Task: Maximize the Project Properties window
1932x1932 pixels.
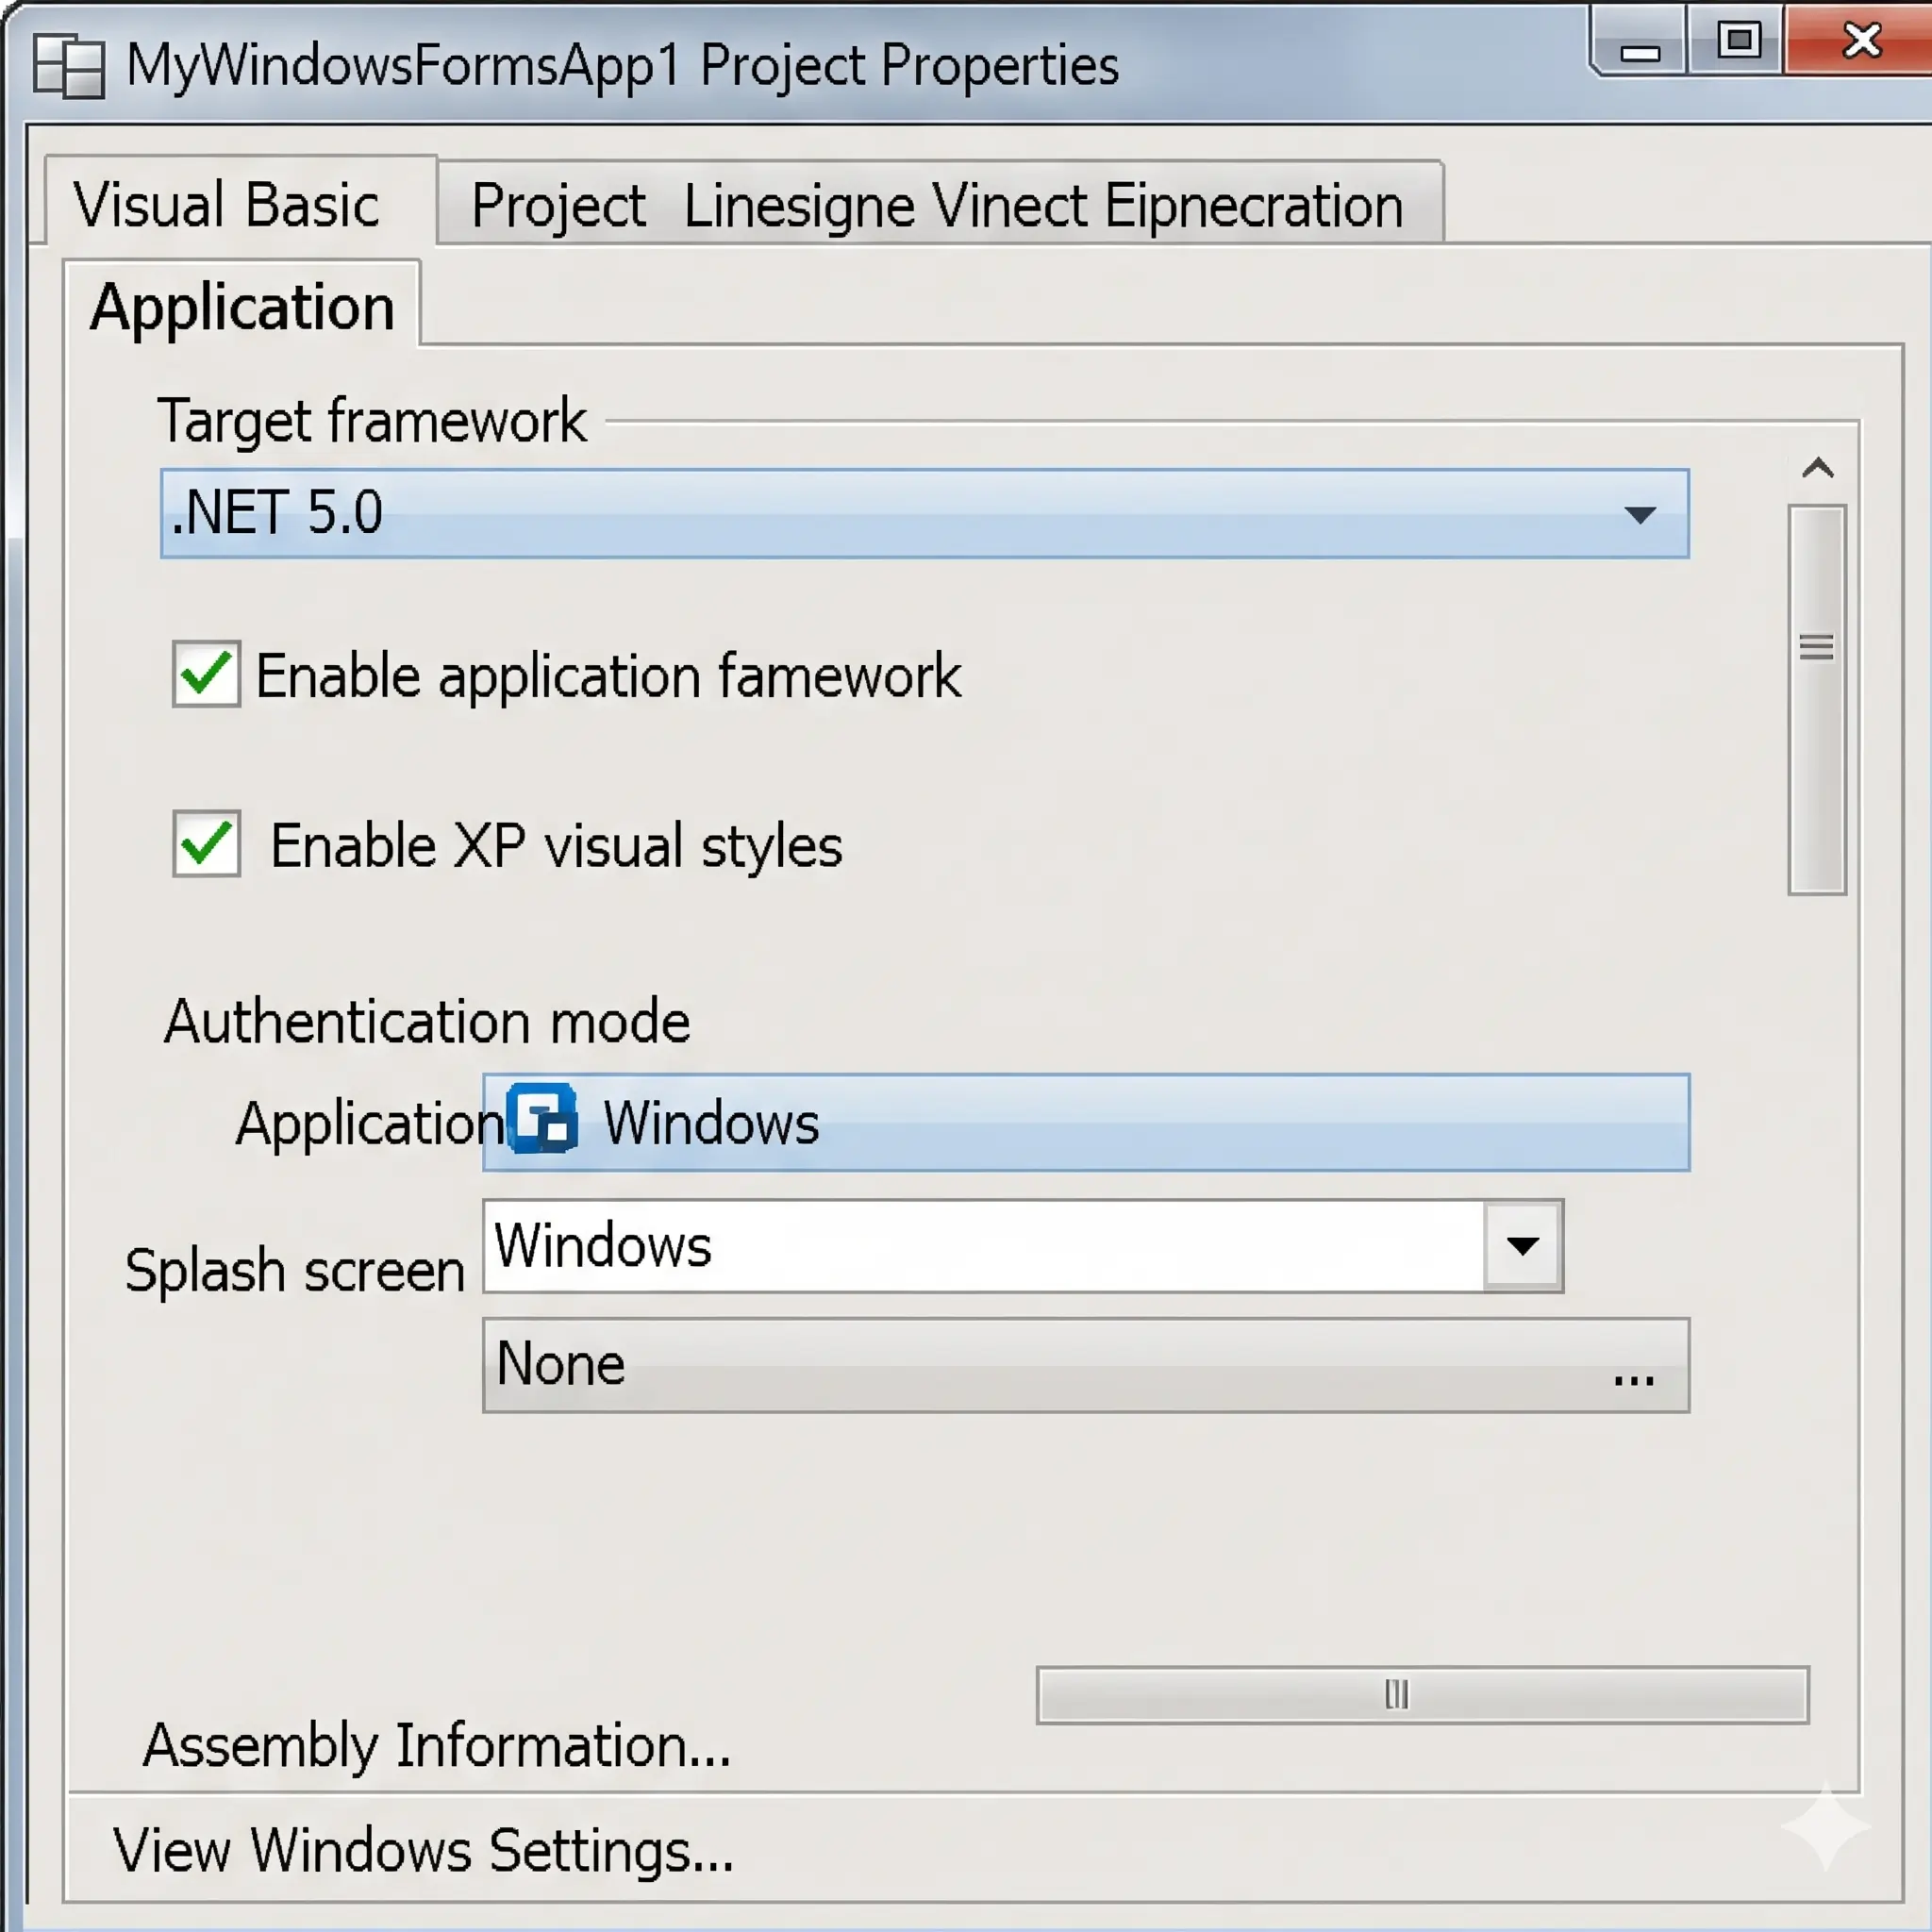Action: click(x=1738, y=40)
